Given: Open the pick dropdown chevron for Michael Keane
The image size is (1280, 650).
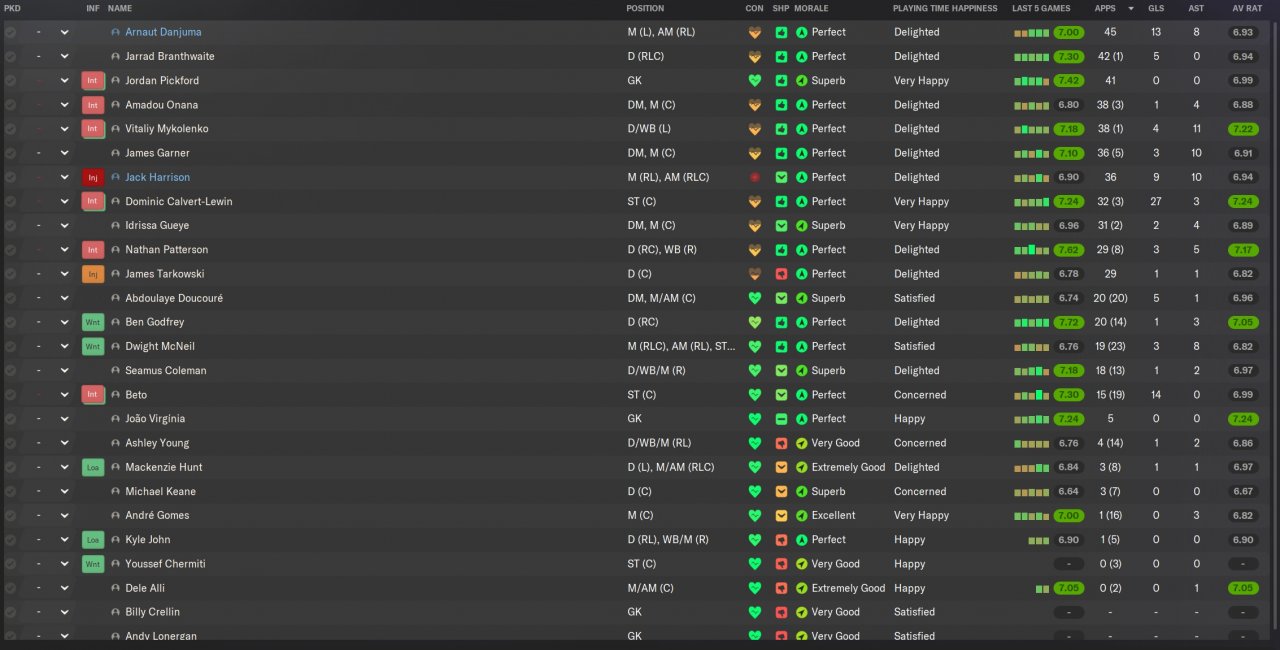Looking at the screenshot, I should [64, 491].
